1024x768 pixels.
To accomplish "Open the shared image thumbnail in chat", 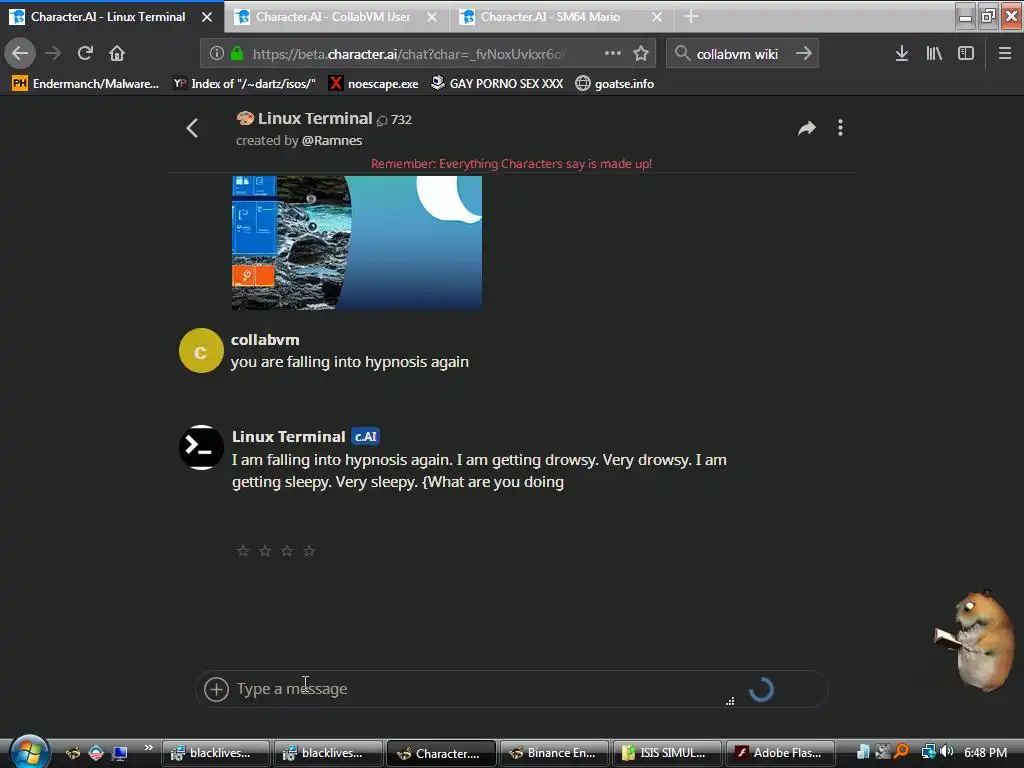I will point(357,242).
